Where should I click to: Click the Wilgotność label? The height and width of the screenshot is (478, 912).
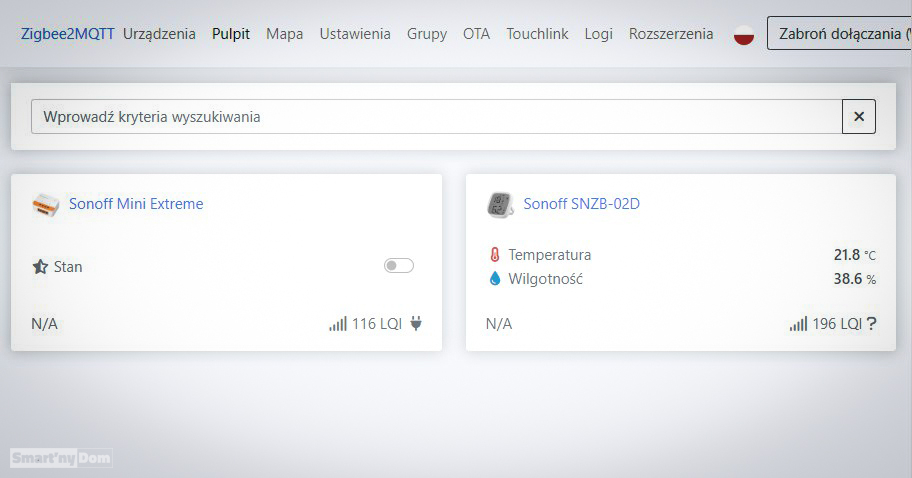(546, 279)
